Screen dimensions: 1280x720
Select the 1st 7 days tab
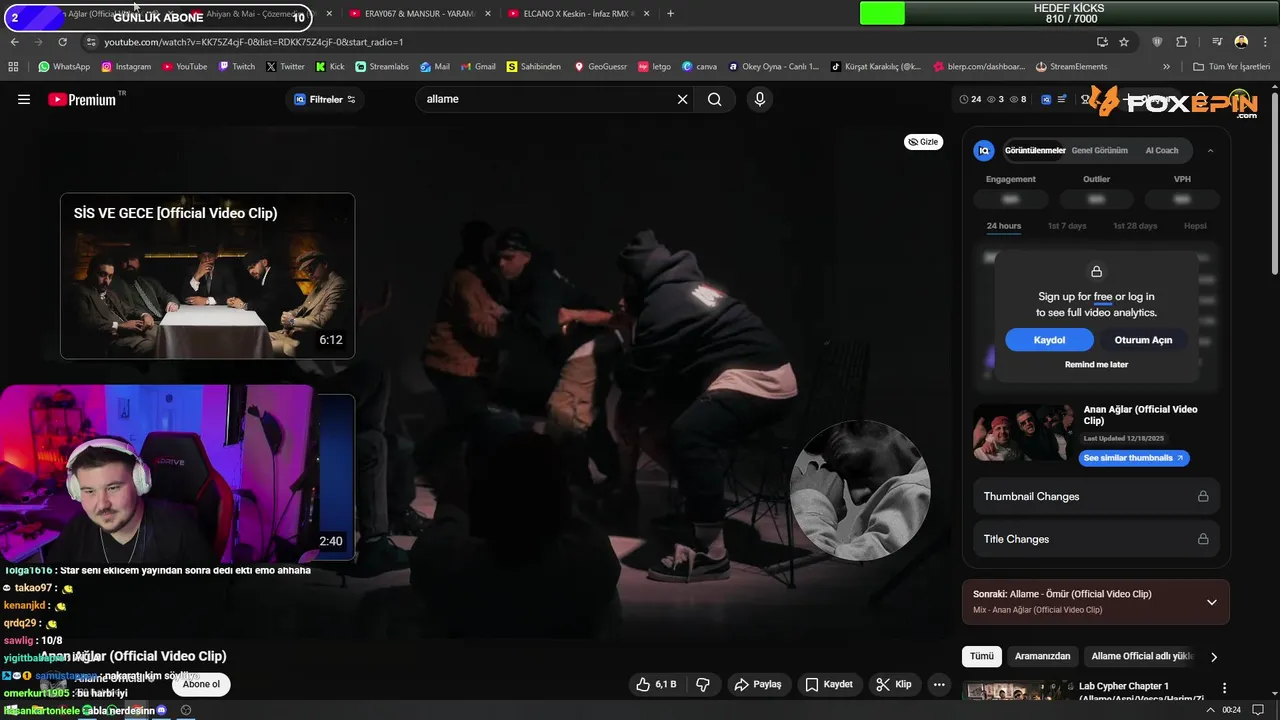pyautogui.click(x=1067, y=226)
